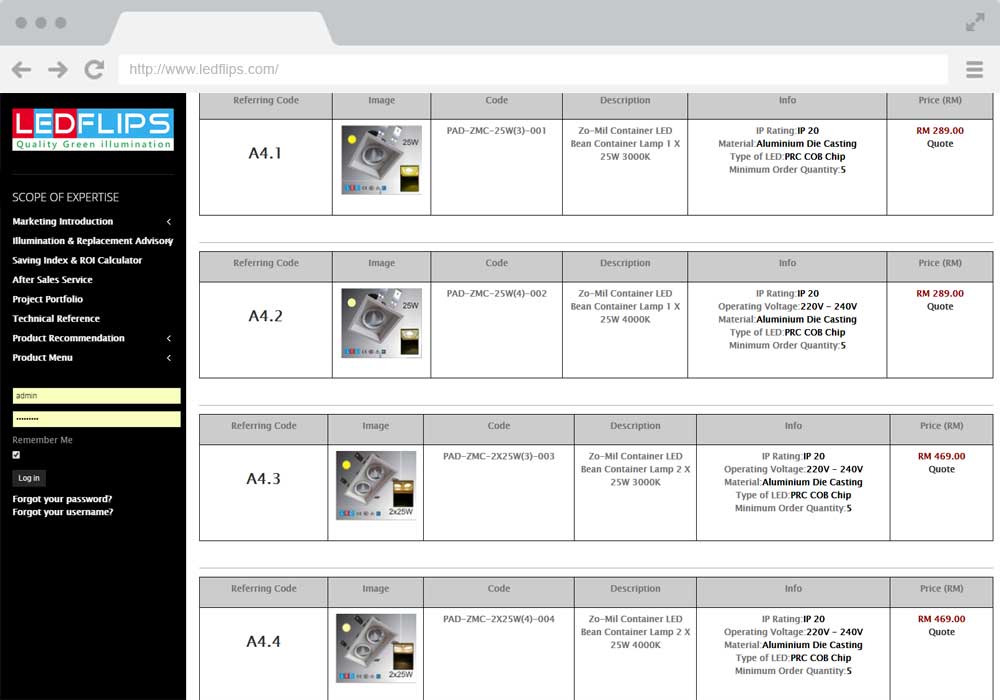
Task: Click the masked password field
Action: 96,419
